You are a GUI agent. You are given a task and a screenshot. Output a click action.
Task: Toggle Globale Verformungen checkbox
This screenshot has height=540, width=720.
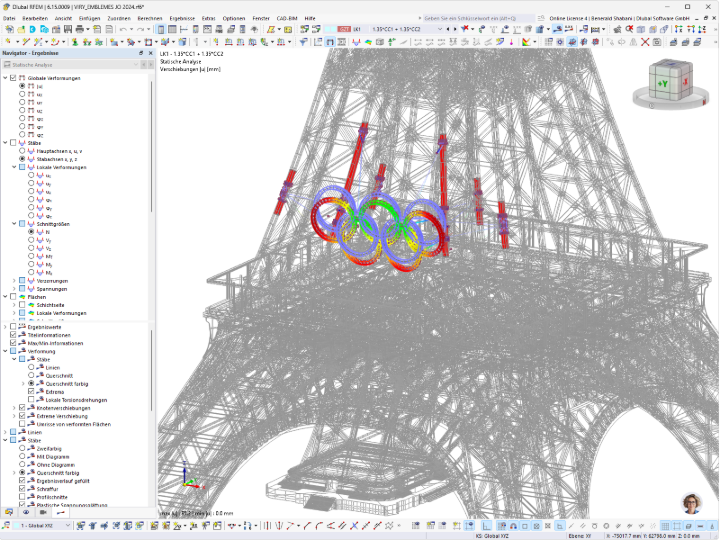pyautogui.click(x=13, y=78)
